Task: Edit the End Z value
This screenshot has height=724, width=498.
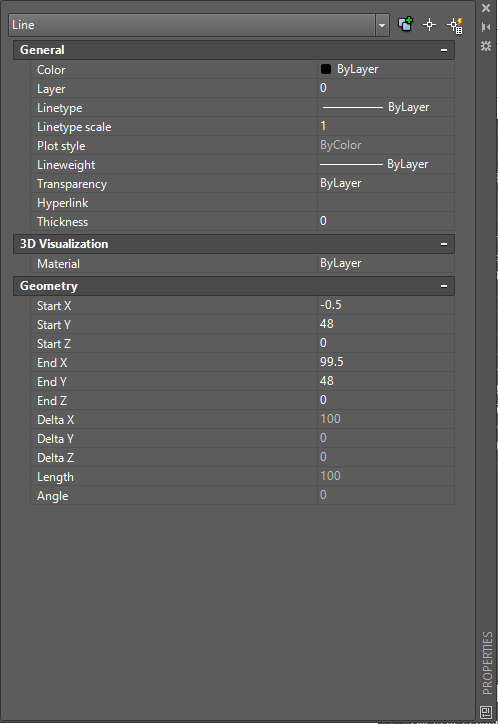Action: [x=386, y=400]
